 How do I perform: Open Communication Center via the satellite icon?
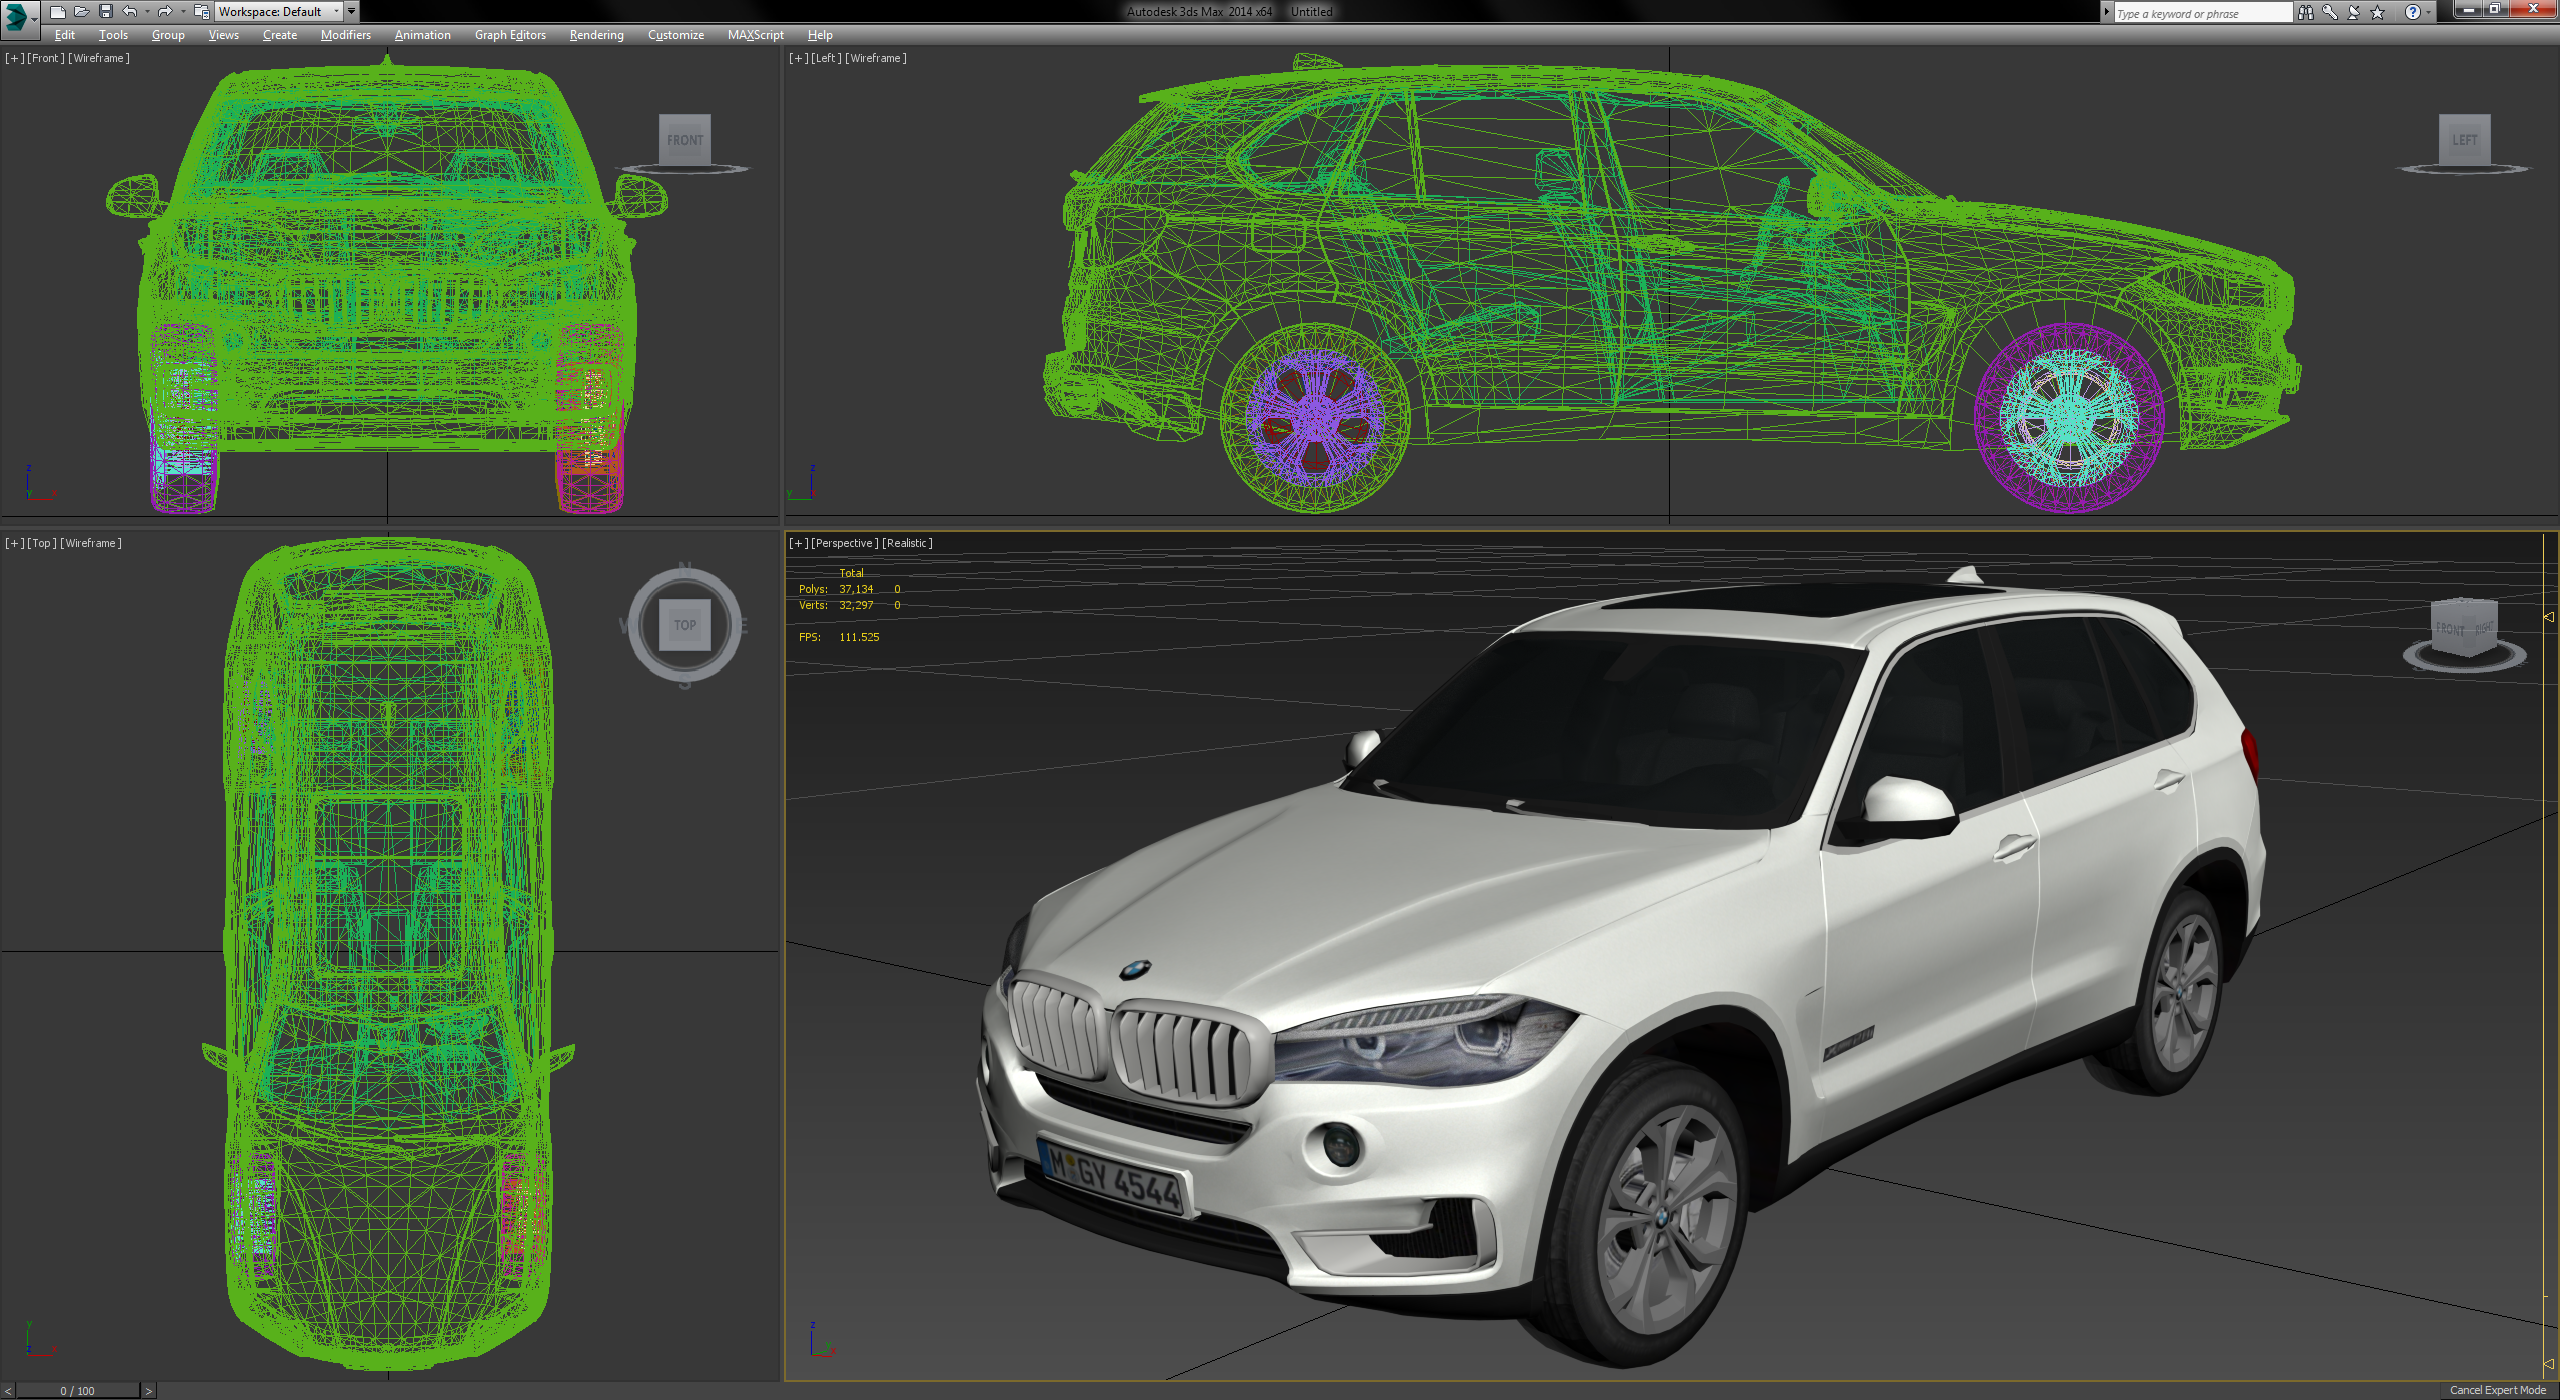2353,12
